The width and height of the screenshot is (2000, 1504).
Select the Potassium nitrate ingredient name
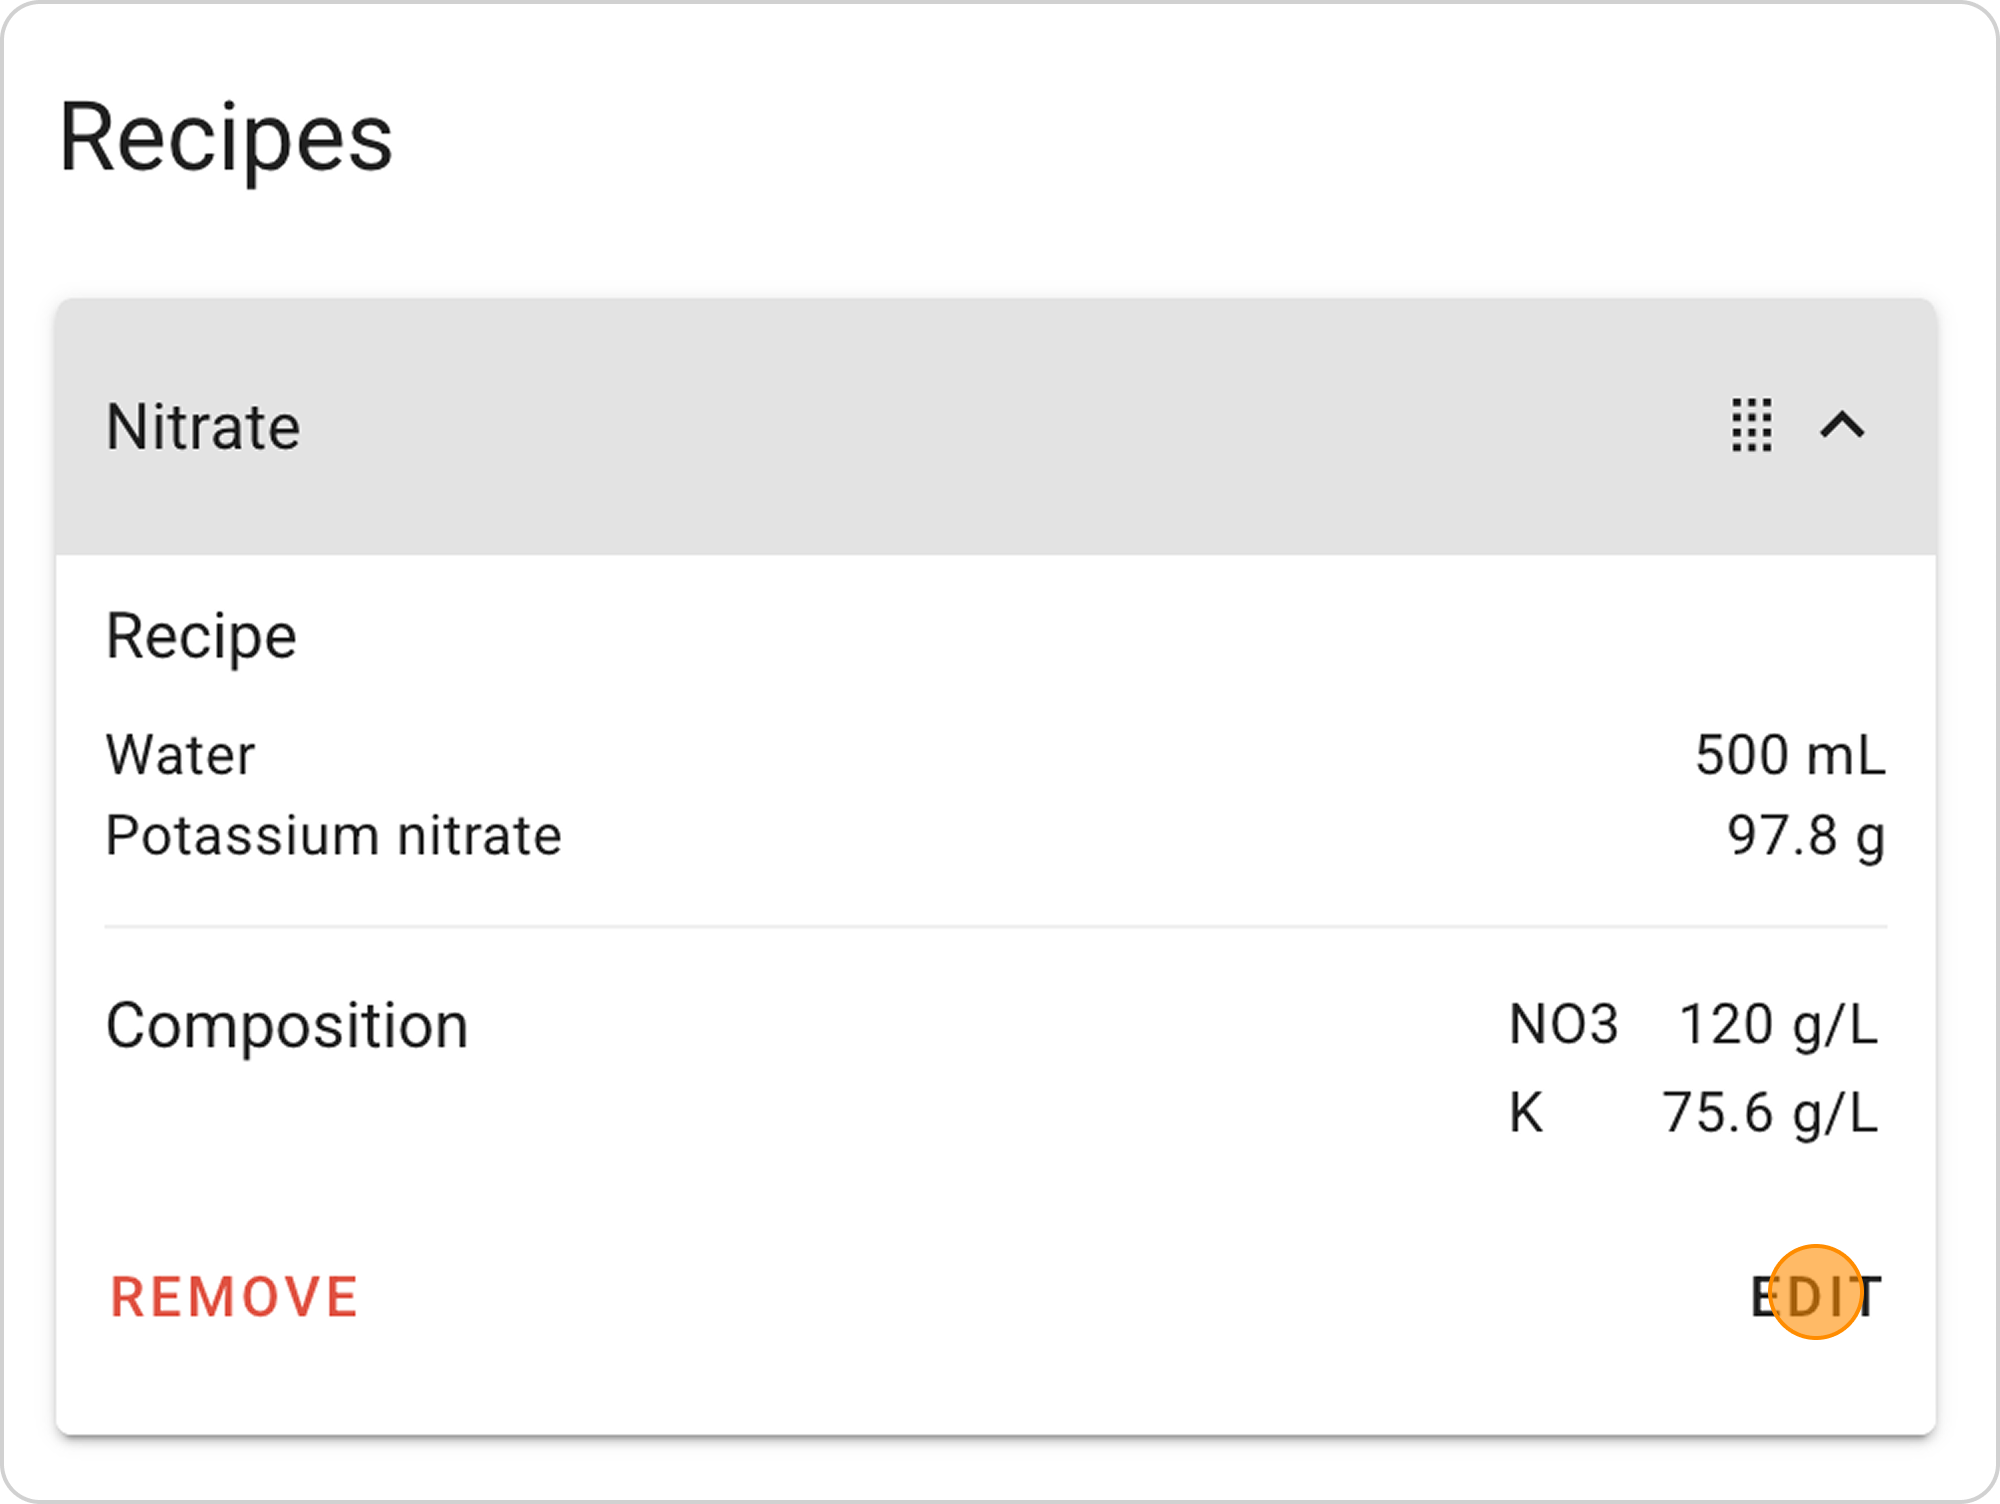[x=334, y=836]
